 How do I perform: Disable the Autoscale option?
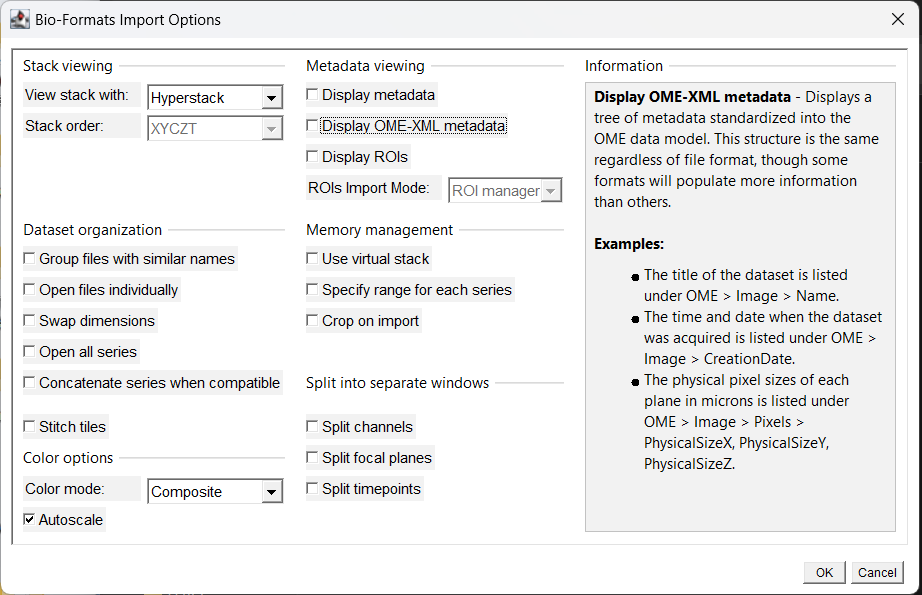29,519
